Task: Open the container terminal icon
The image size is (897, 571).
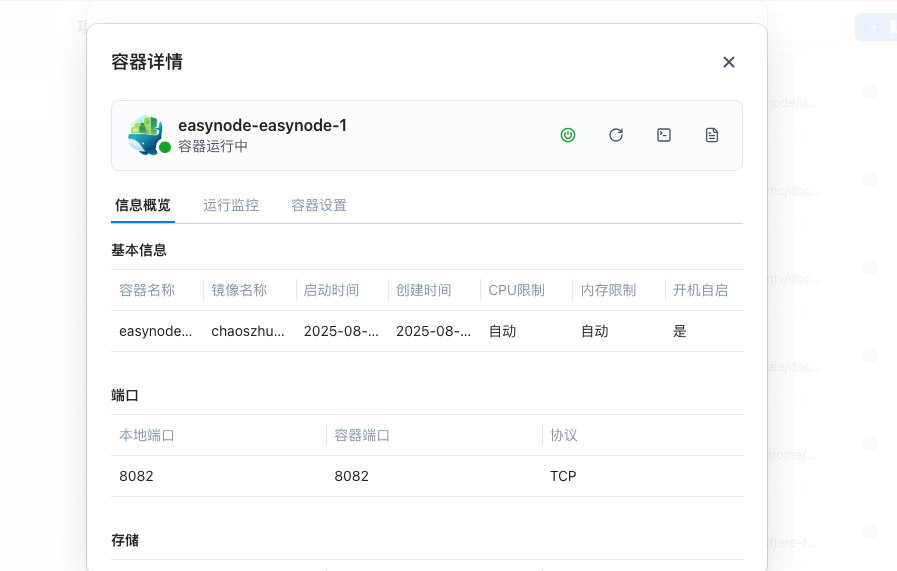Action: pyautogui.click(x=664, y=135)
